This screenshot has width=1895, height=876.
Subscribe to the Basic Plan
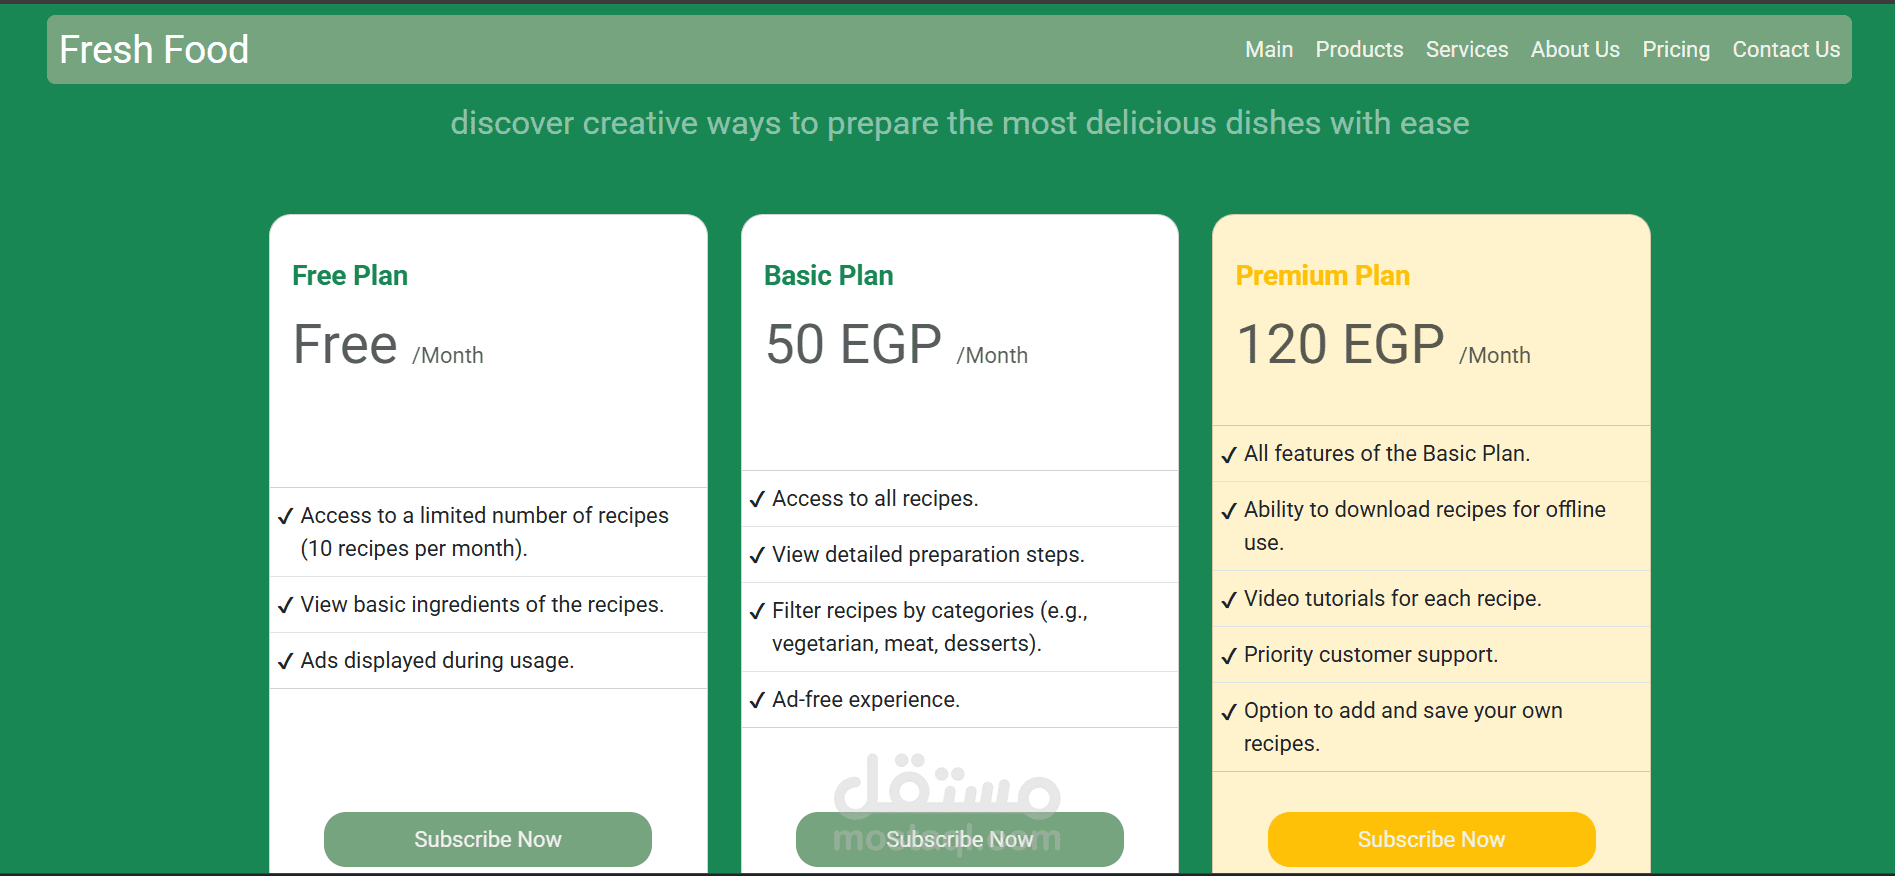960,839
